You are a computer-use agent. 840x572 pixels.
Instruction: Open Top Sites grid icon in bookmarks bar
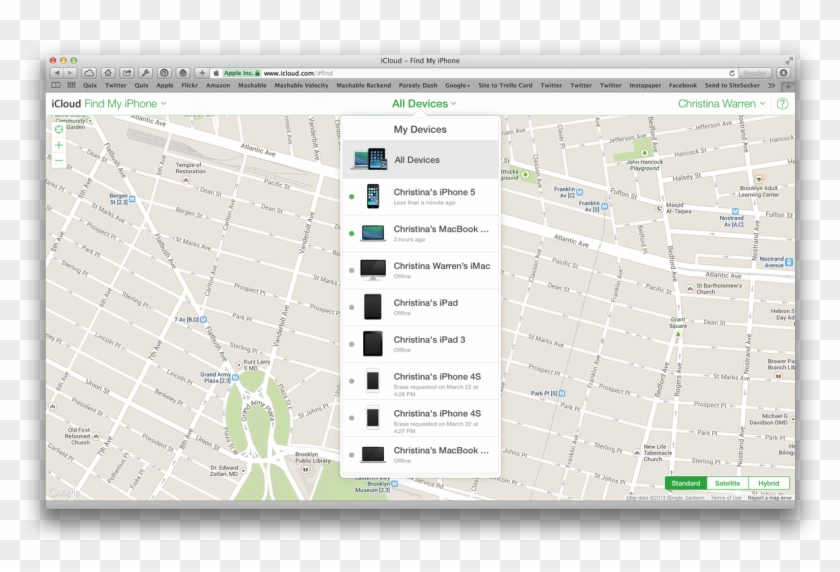point(71,85)
